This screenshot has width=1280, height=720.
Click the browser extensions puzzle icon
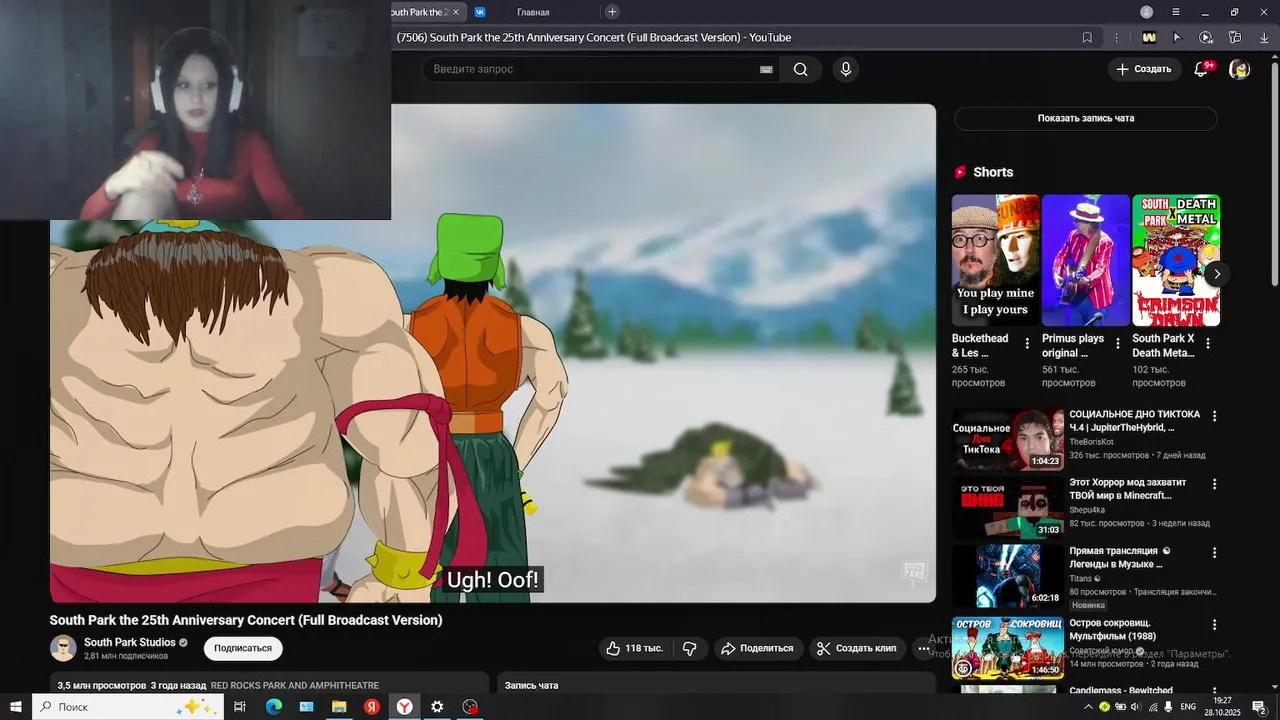point(1235,38)
